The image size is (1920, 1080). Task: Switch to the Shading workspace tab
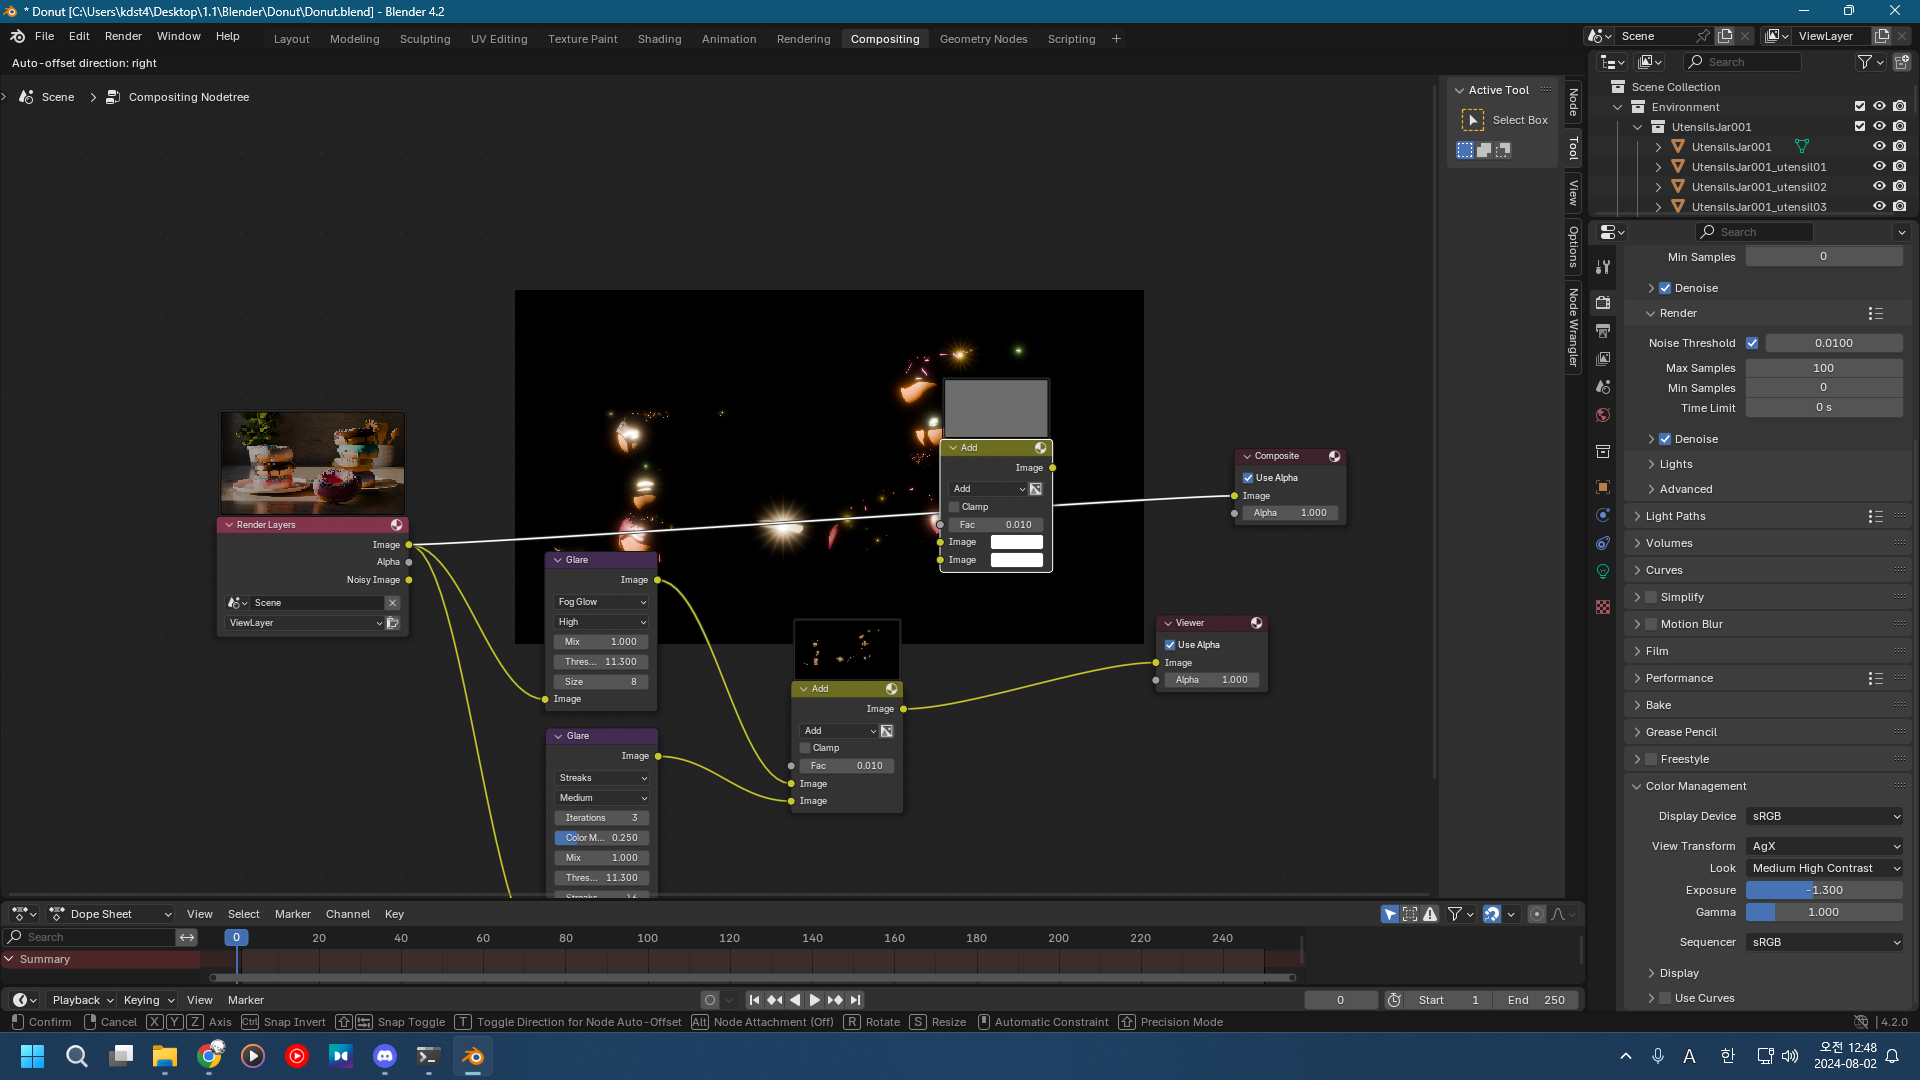659,39
